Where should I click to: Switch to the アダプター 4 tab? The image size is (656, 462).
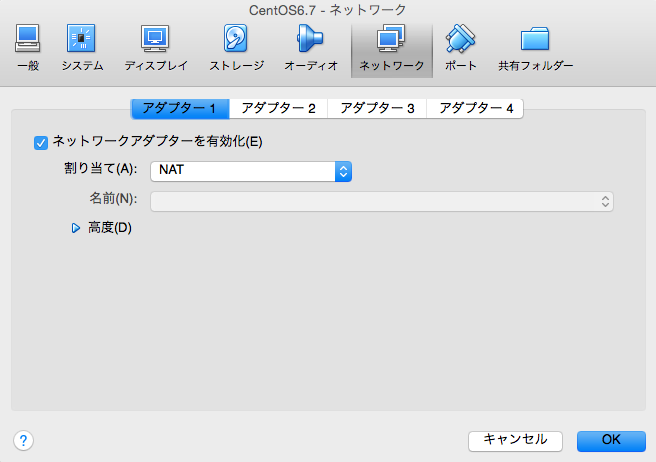coord(475,109)
